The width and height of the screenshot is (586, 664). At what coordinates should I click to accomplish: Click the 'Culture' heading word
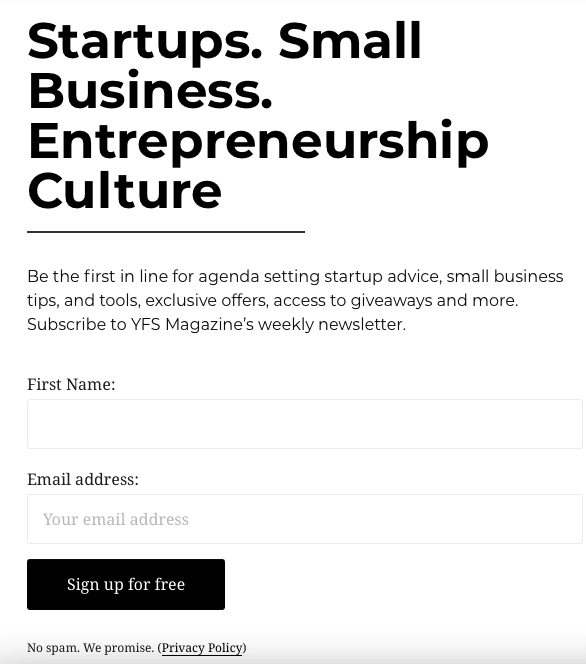pyautogui.click(x=125, y=191)
